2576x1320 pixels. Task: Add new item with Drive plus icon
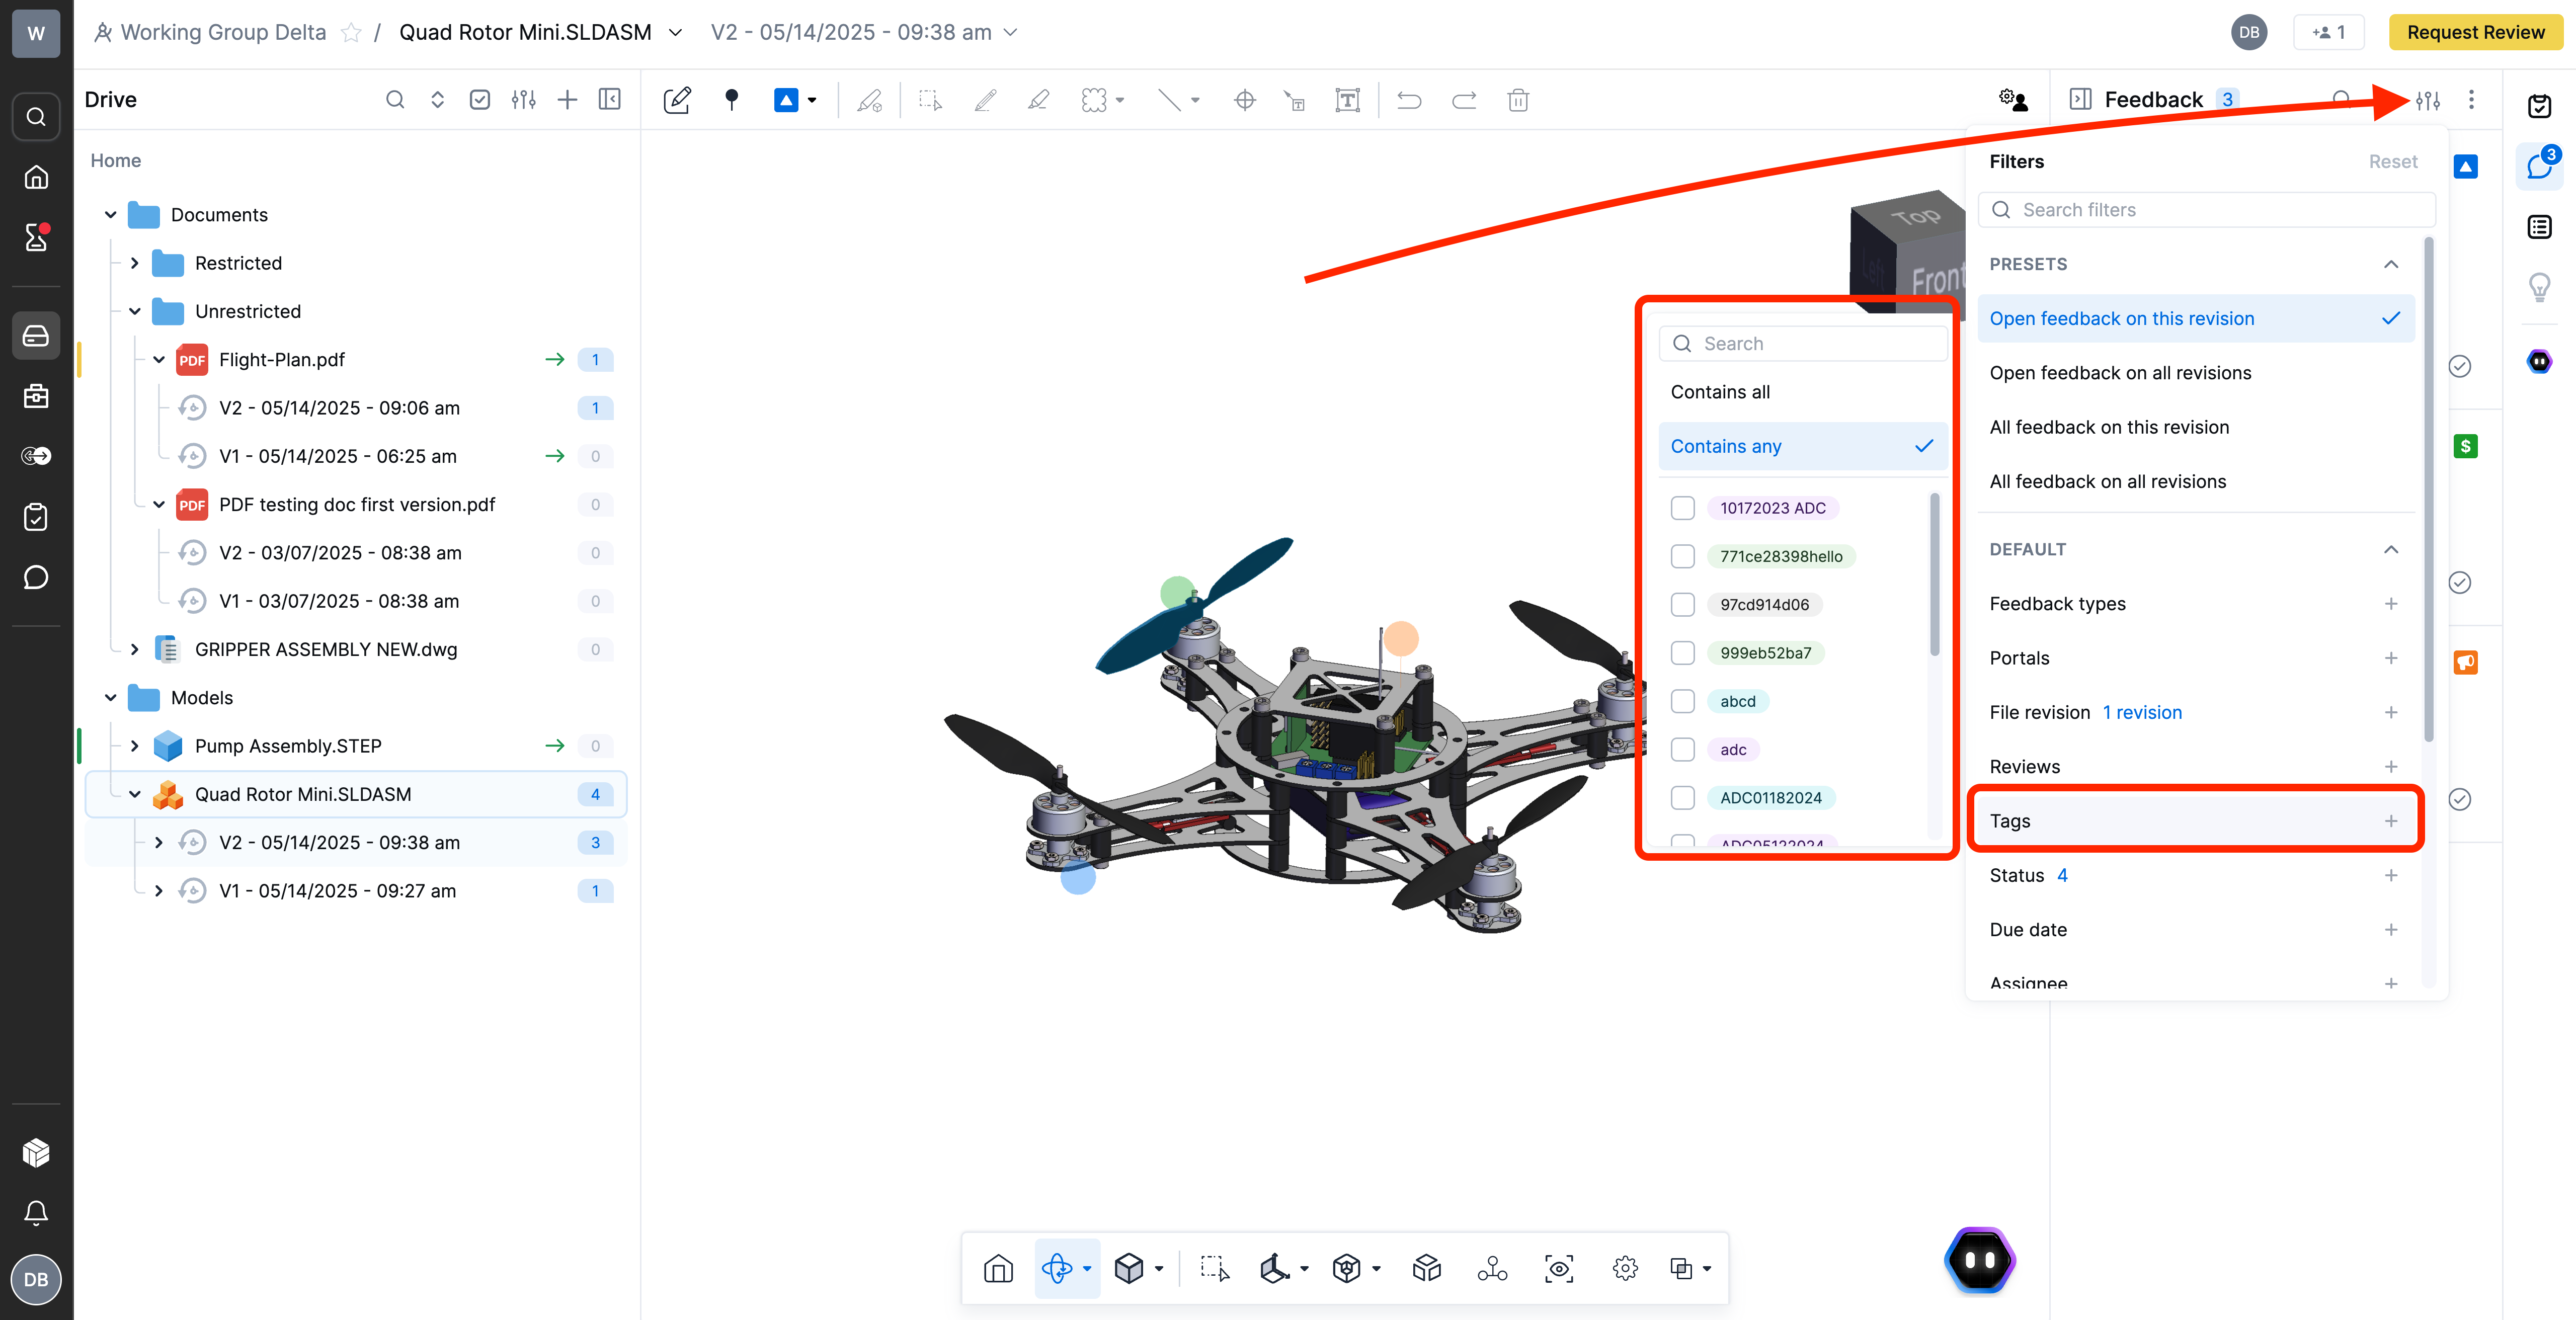[x=567, y=99]
